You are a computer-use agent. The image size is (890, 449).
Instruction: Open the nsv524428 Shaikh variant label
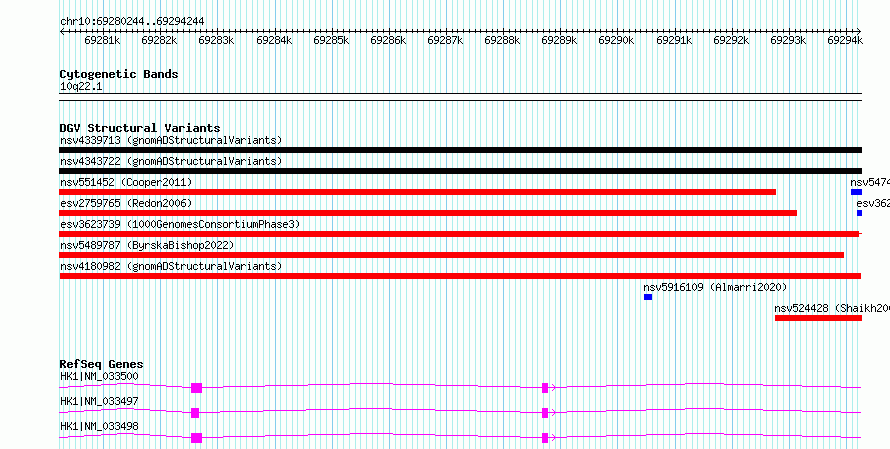832,308
